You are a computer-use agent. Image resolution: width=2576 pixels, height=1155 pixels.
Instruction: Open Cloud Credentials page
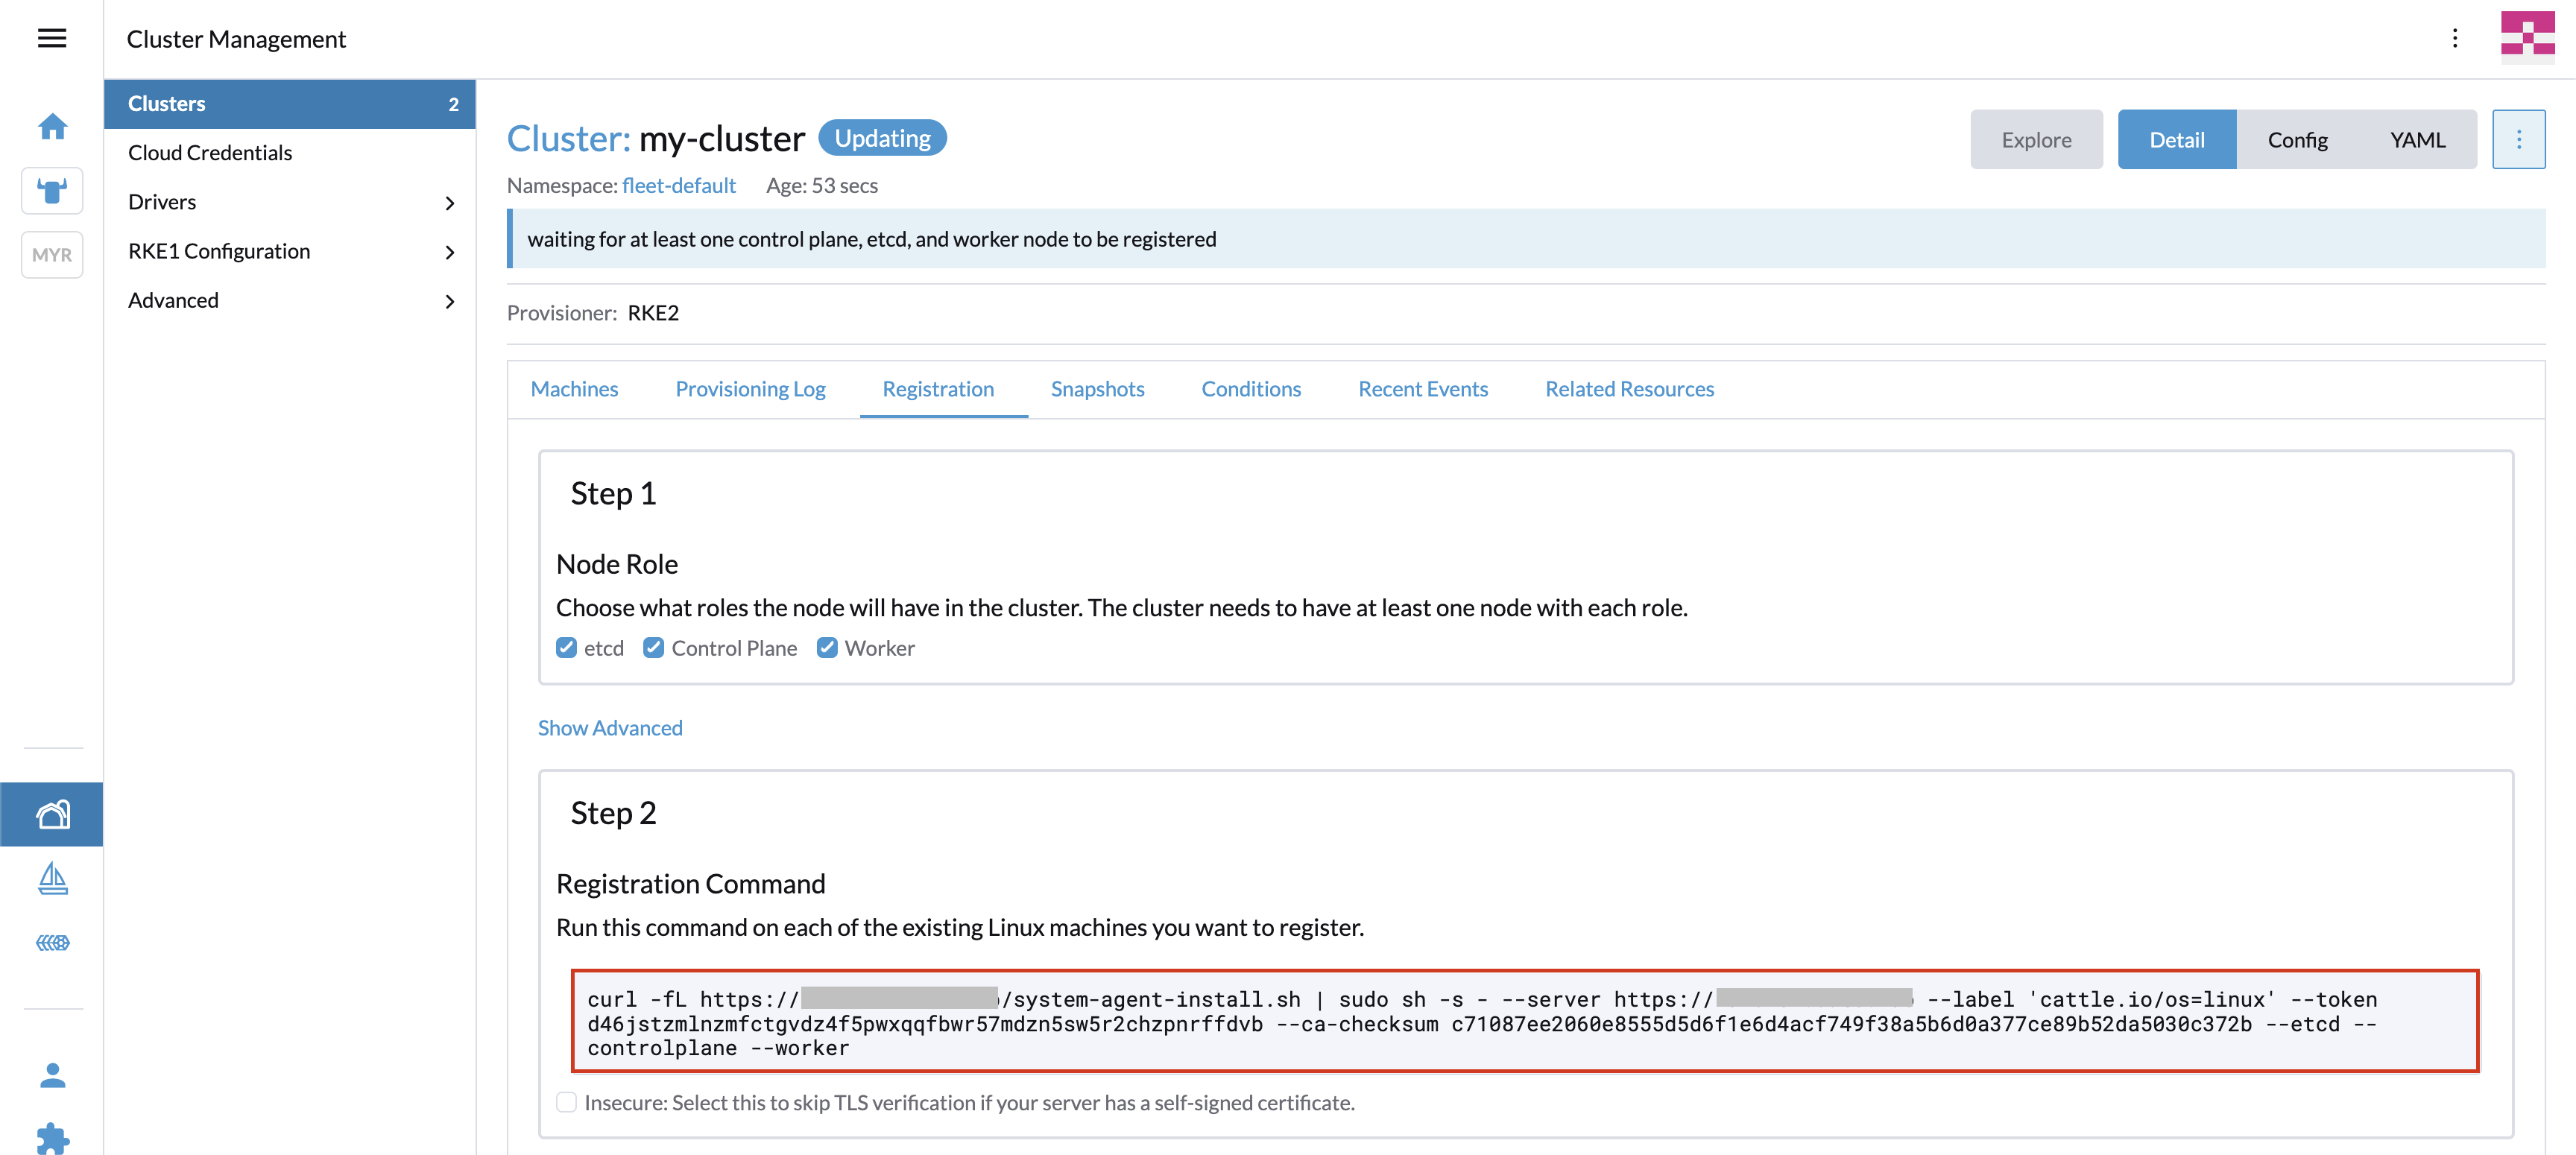(x=290, y=153)
